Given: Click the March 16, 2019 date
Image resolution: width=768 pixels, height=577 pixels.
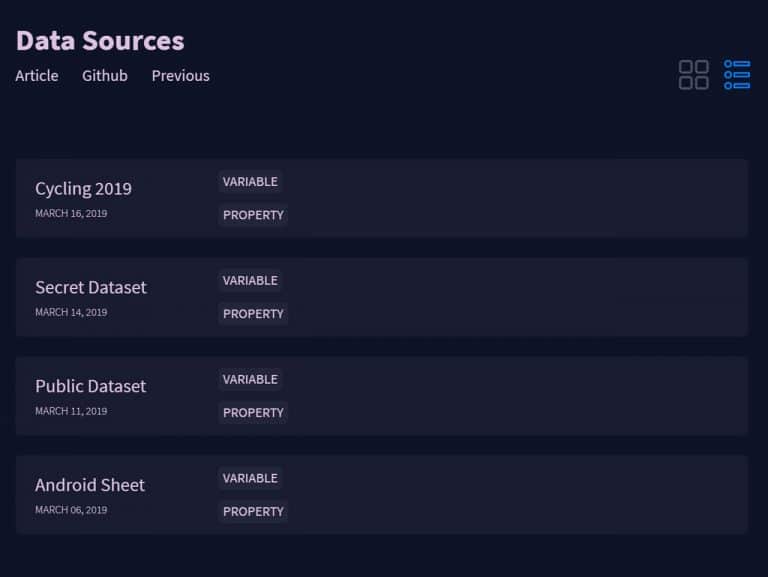Looking at the screenshot, I should tap(71, 214).
